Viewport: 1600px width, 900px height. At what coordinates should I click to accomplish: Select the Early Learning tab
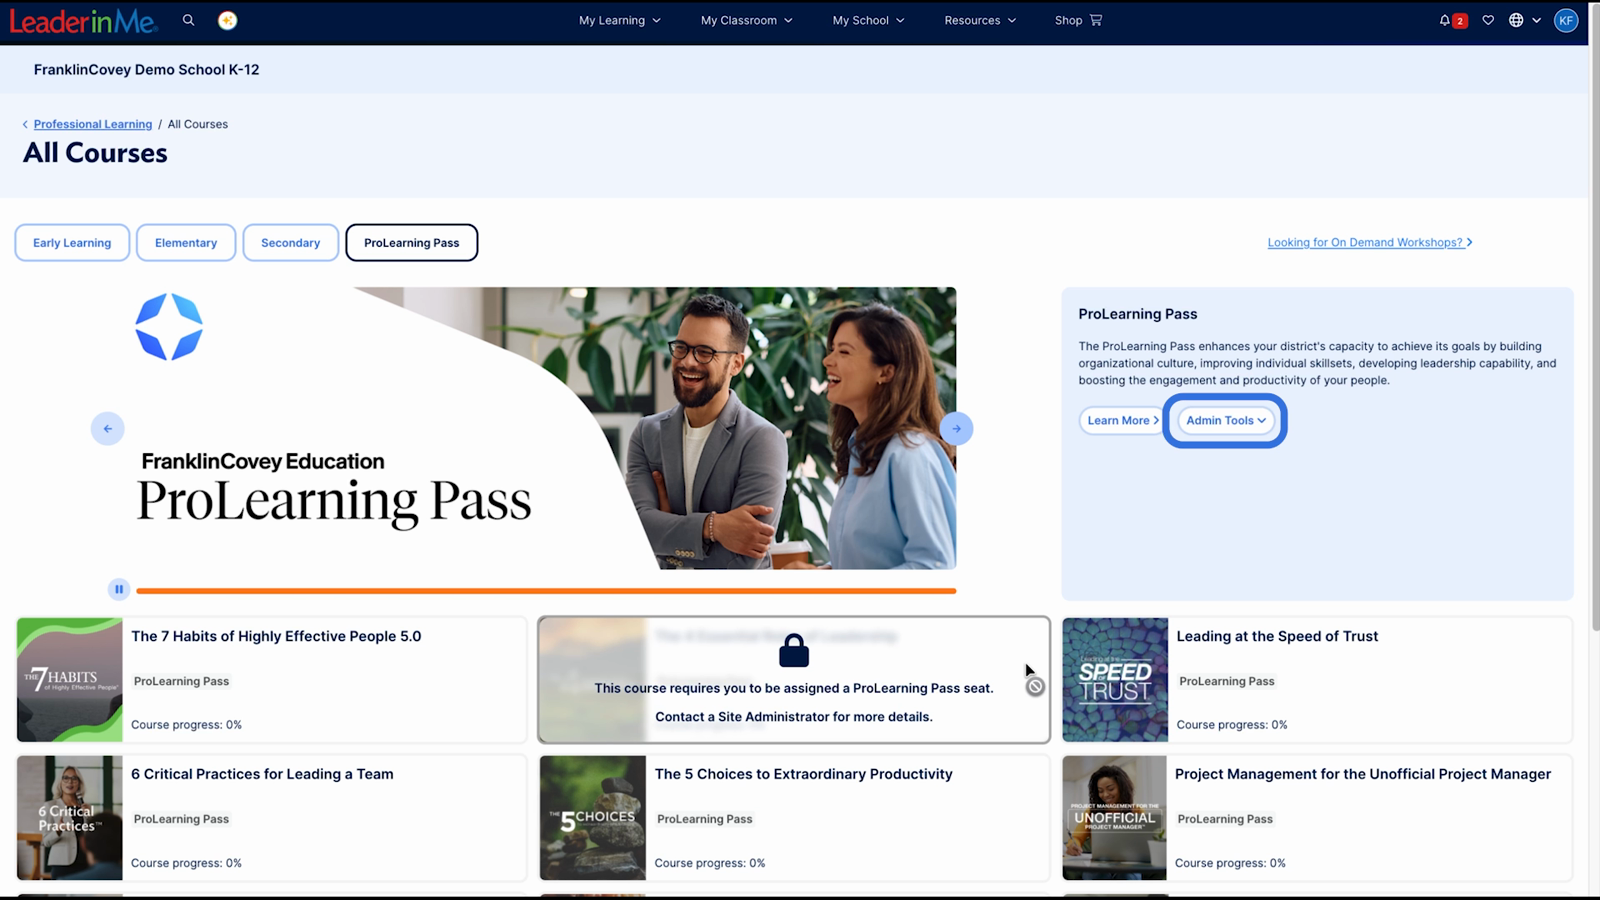tap(72, 243)
